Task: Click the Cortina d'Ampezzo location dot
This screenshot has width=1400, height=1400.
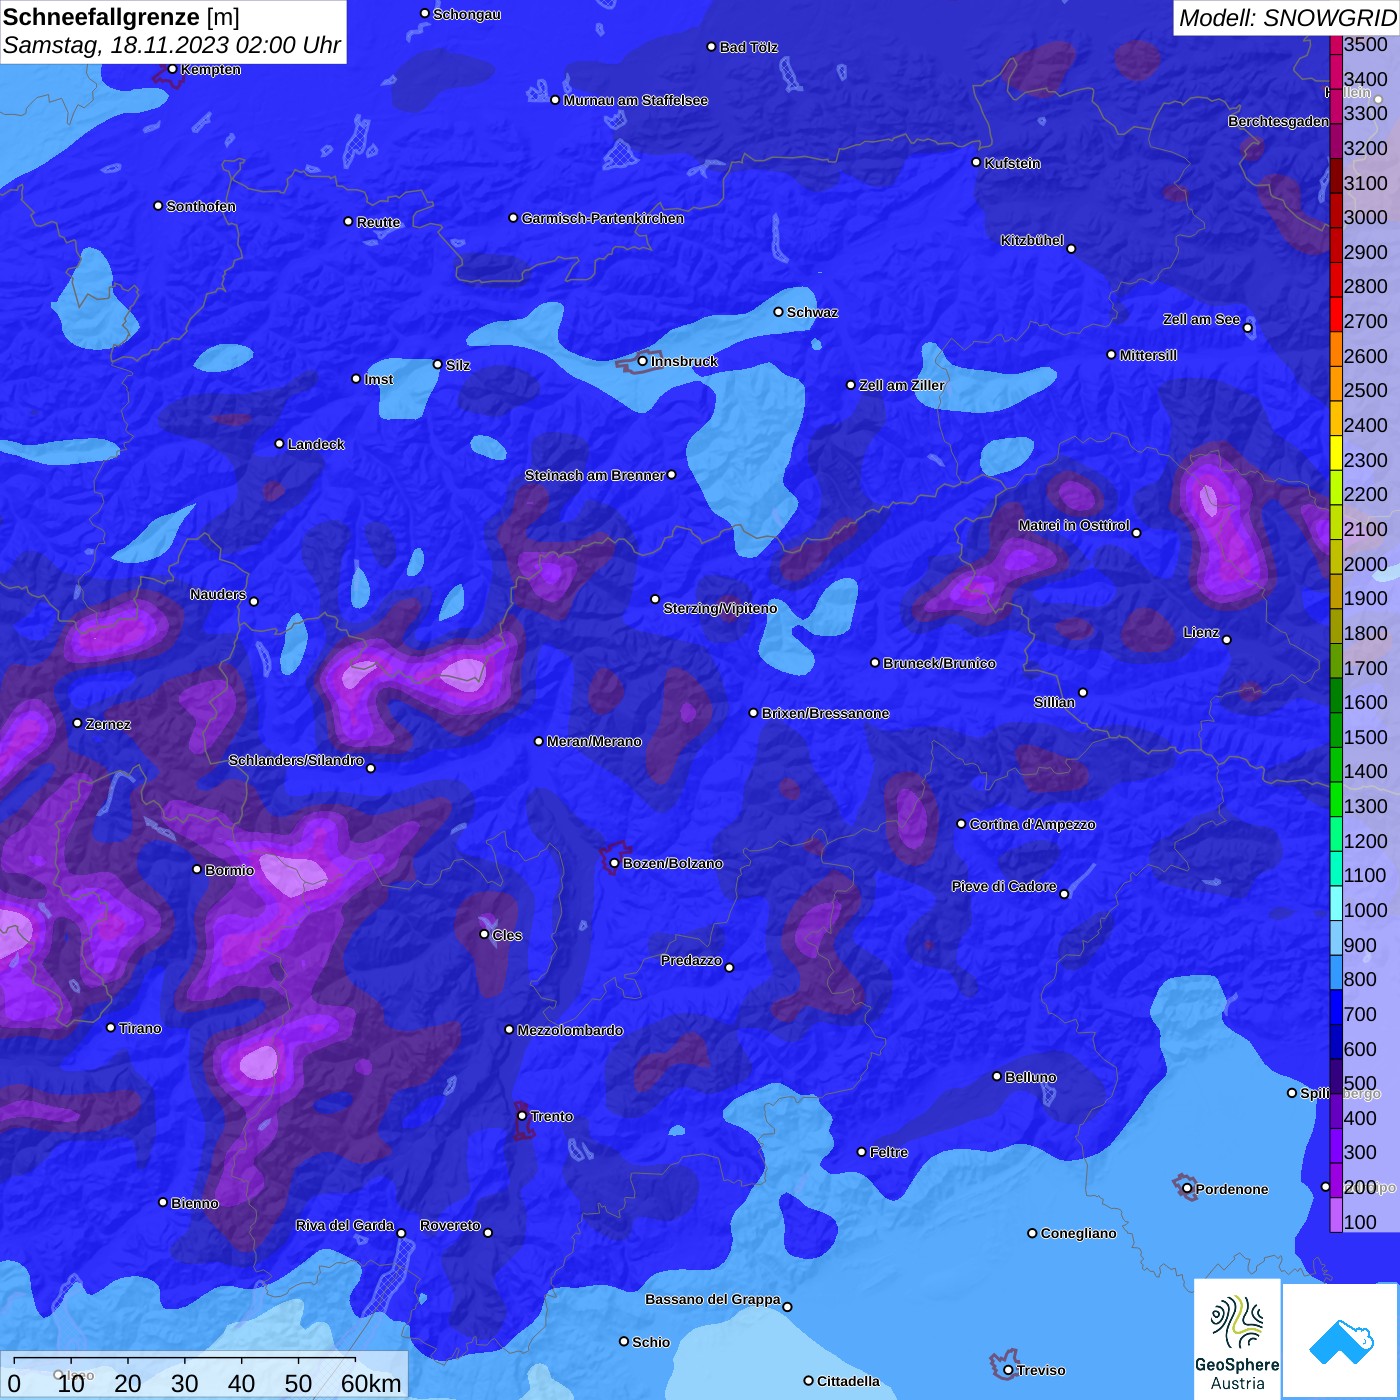Action: pos(961,824)
